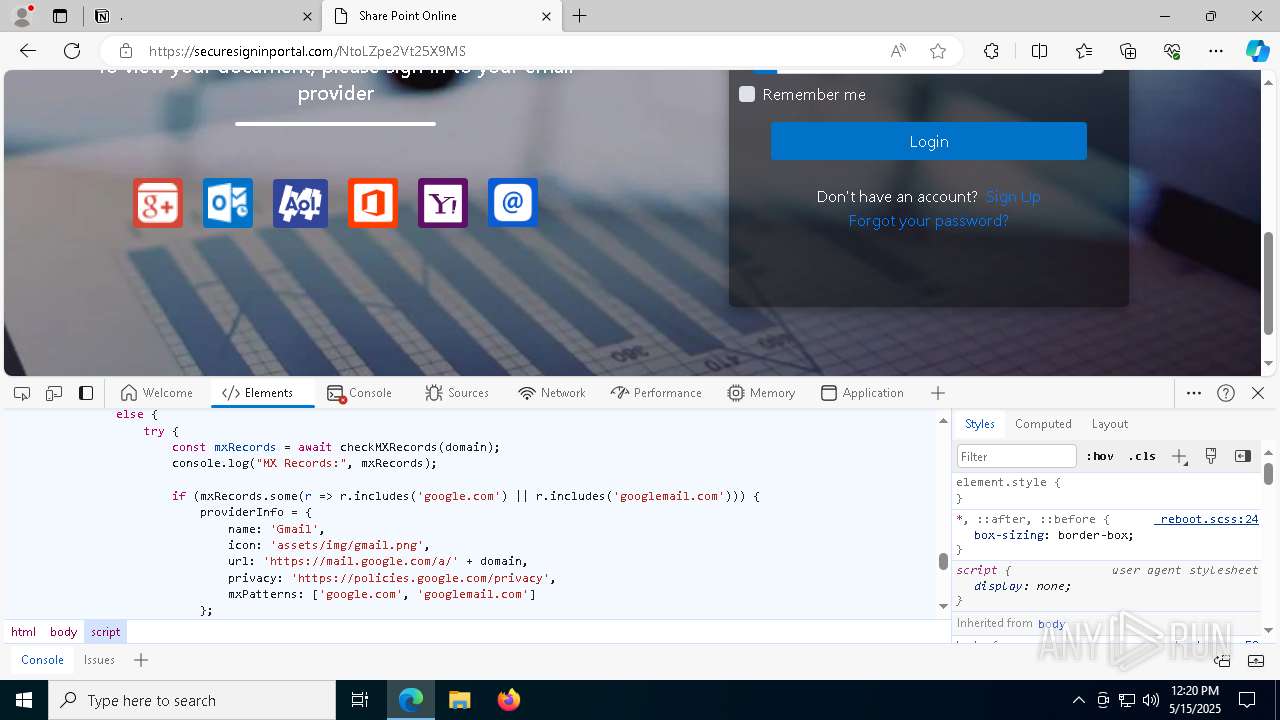Select html breadcrumb element
The width and height of the screenshot is (1280, 720).
click(x=23, y=632)
